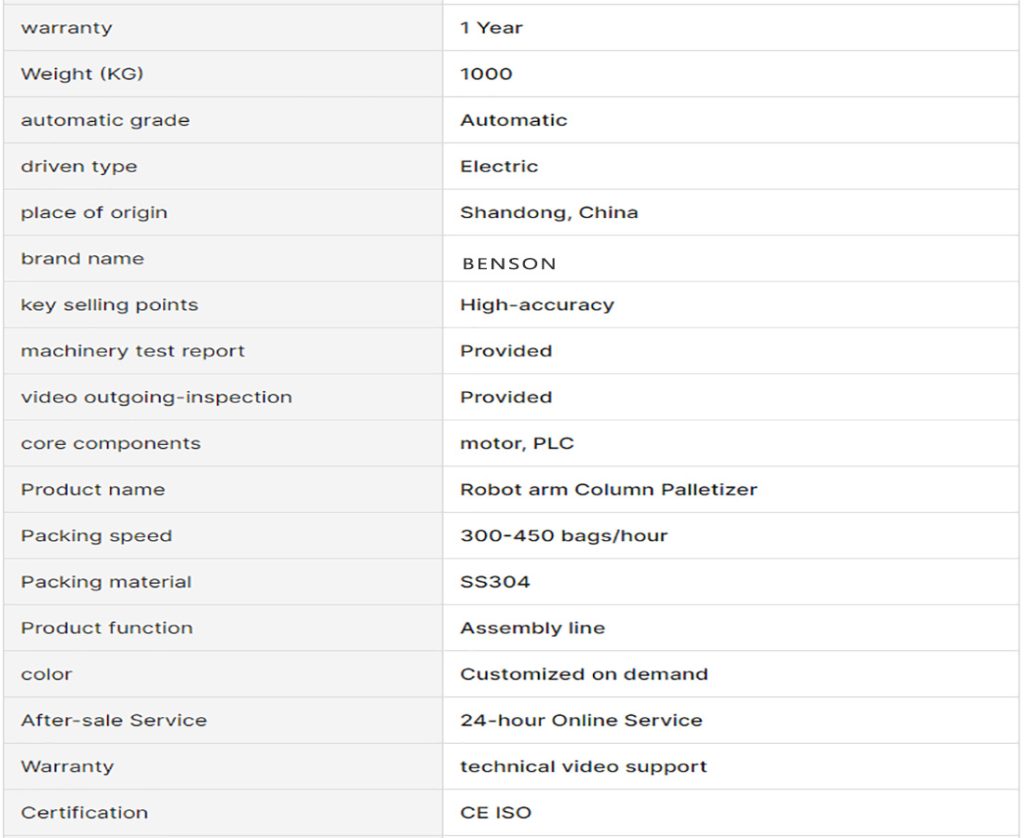Select the "video outgoing-inspection" label
Viewport: 1024px width, 838px height.
click(x=156, y=397)
